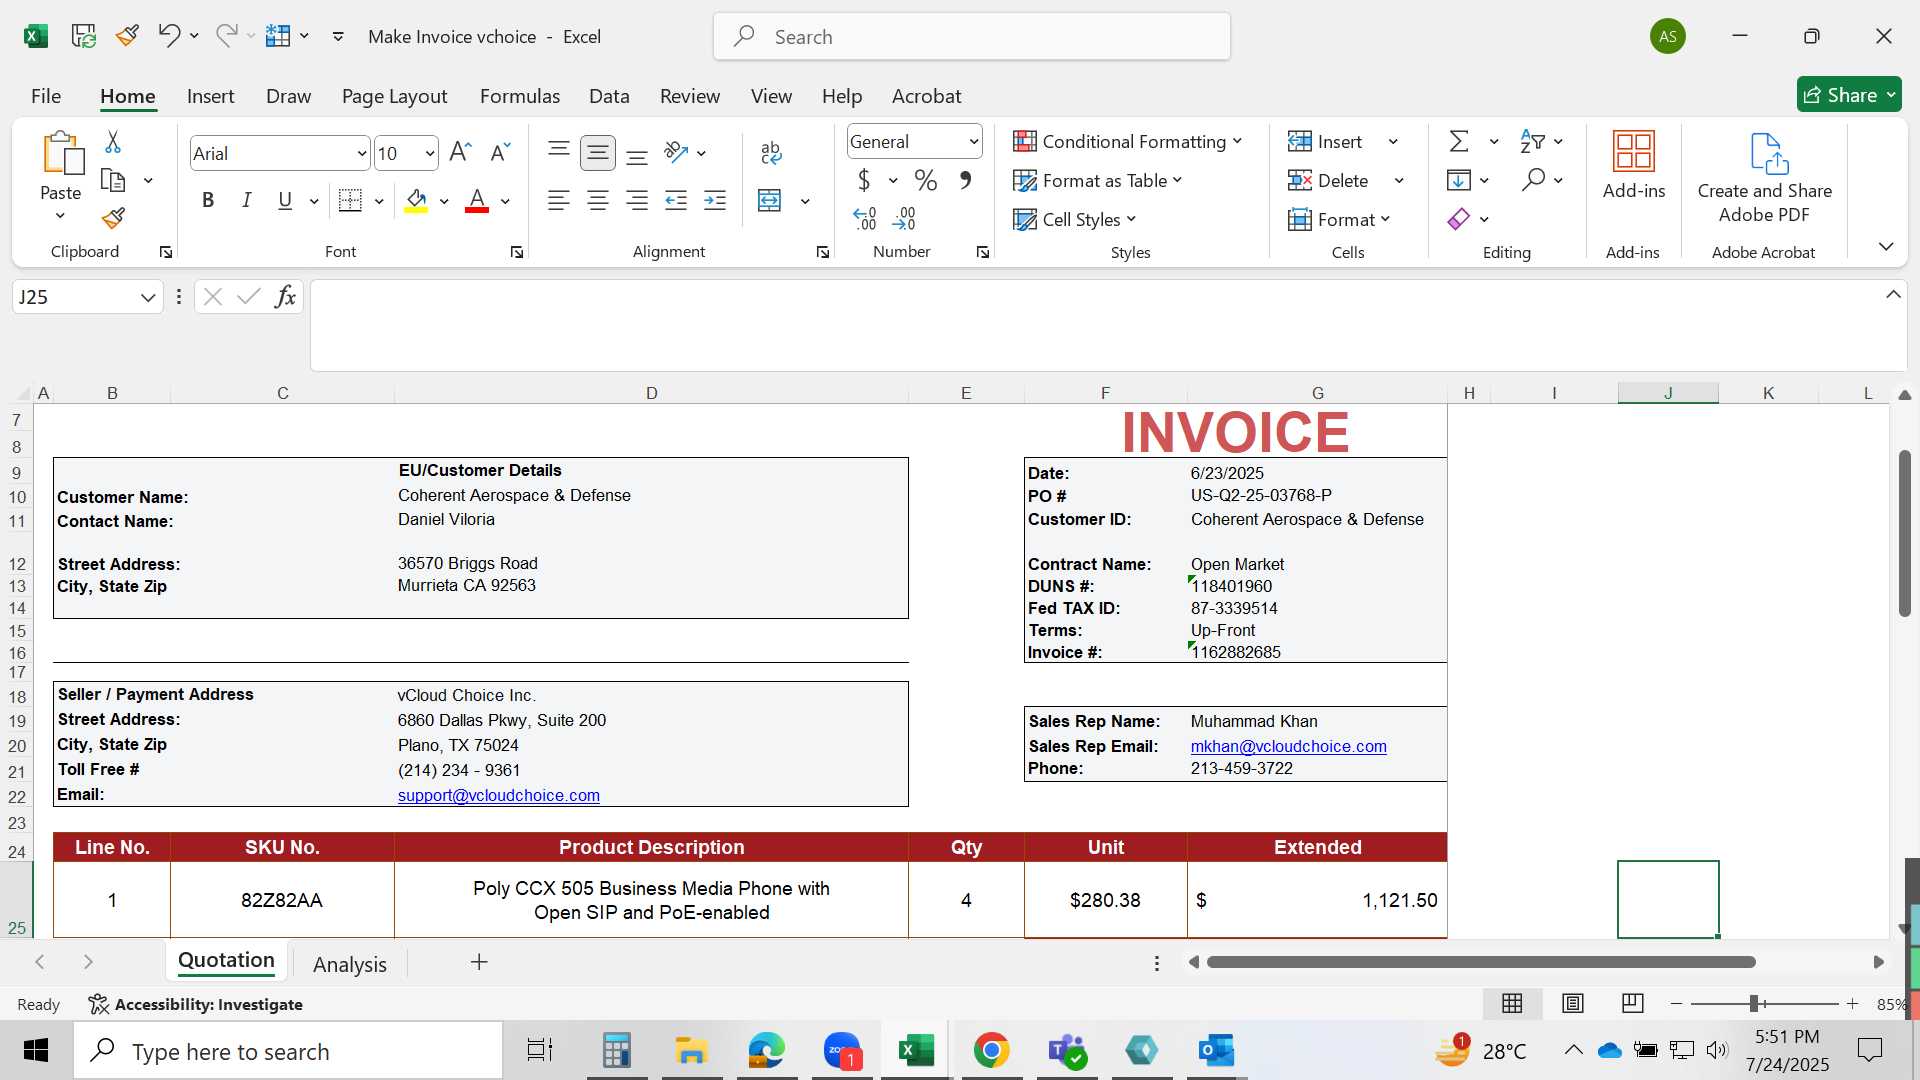
Task: Click the Add-ins icon
Action: coord(1634,151)
